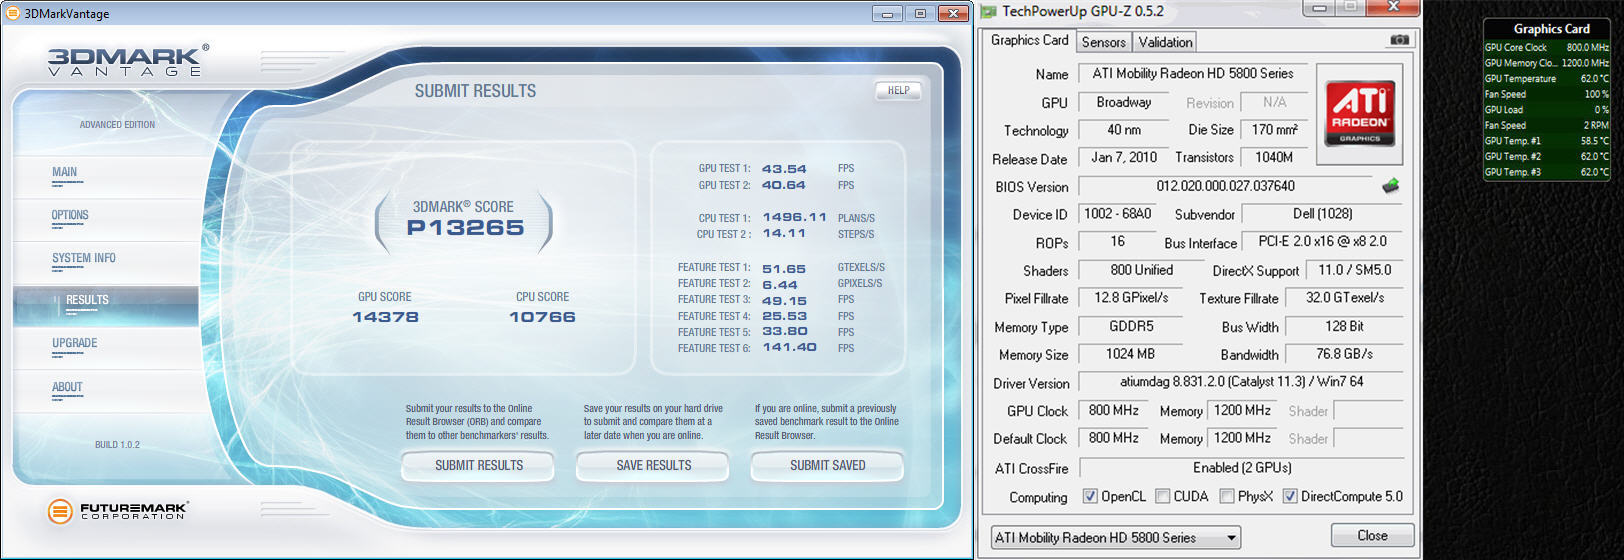Click GPU Temperature row in gadget
Viewport: 1624px width, 560px height.
(1546, 78)
